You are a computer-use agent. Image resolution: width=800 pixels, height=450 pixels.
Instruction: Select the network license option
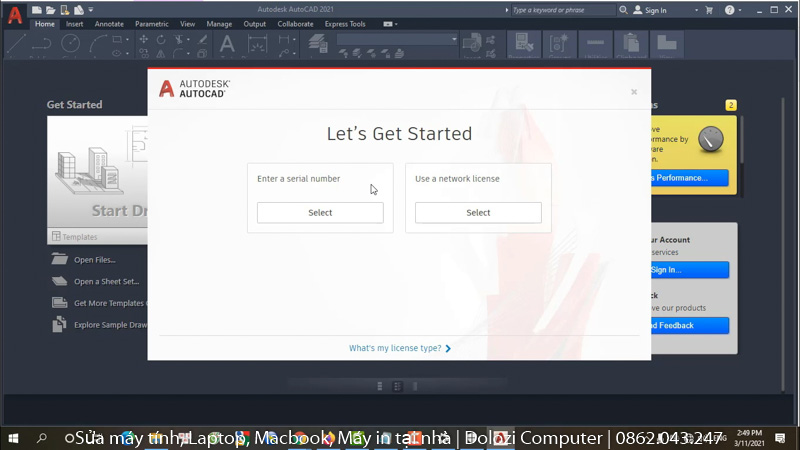pyautogui.click(x=478, y=213)
